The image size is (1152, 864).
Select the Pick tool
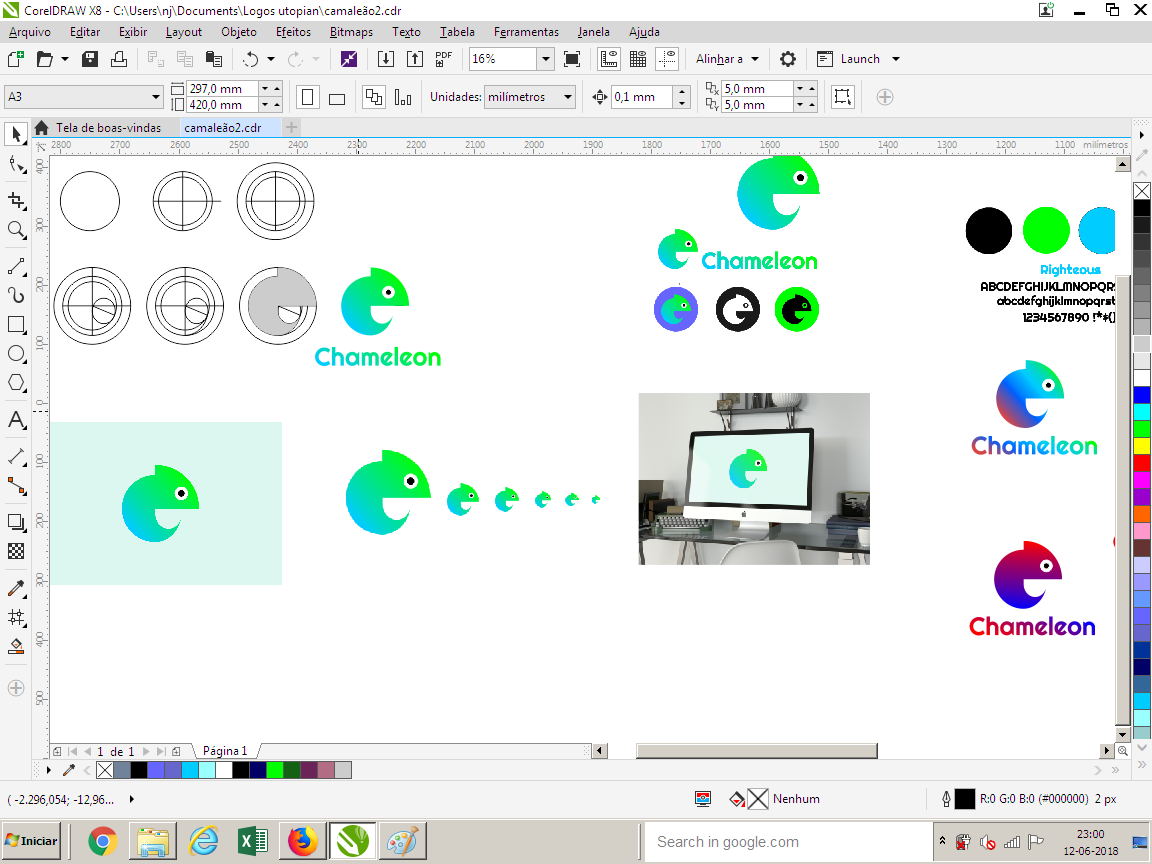tap(16, 134)
